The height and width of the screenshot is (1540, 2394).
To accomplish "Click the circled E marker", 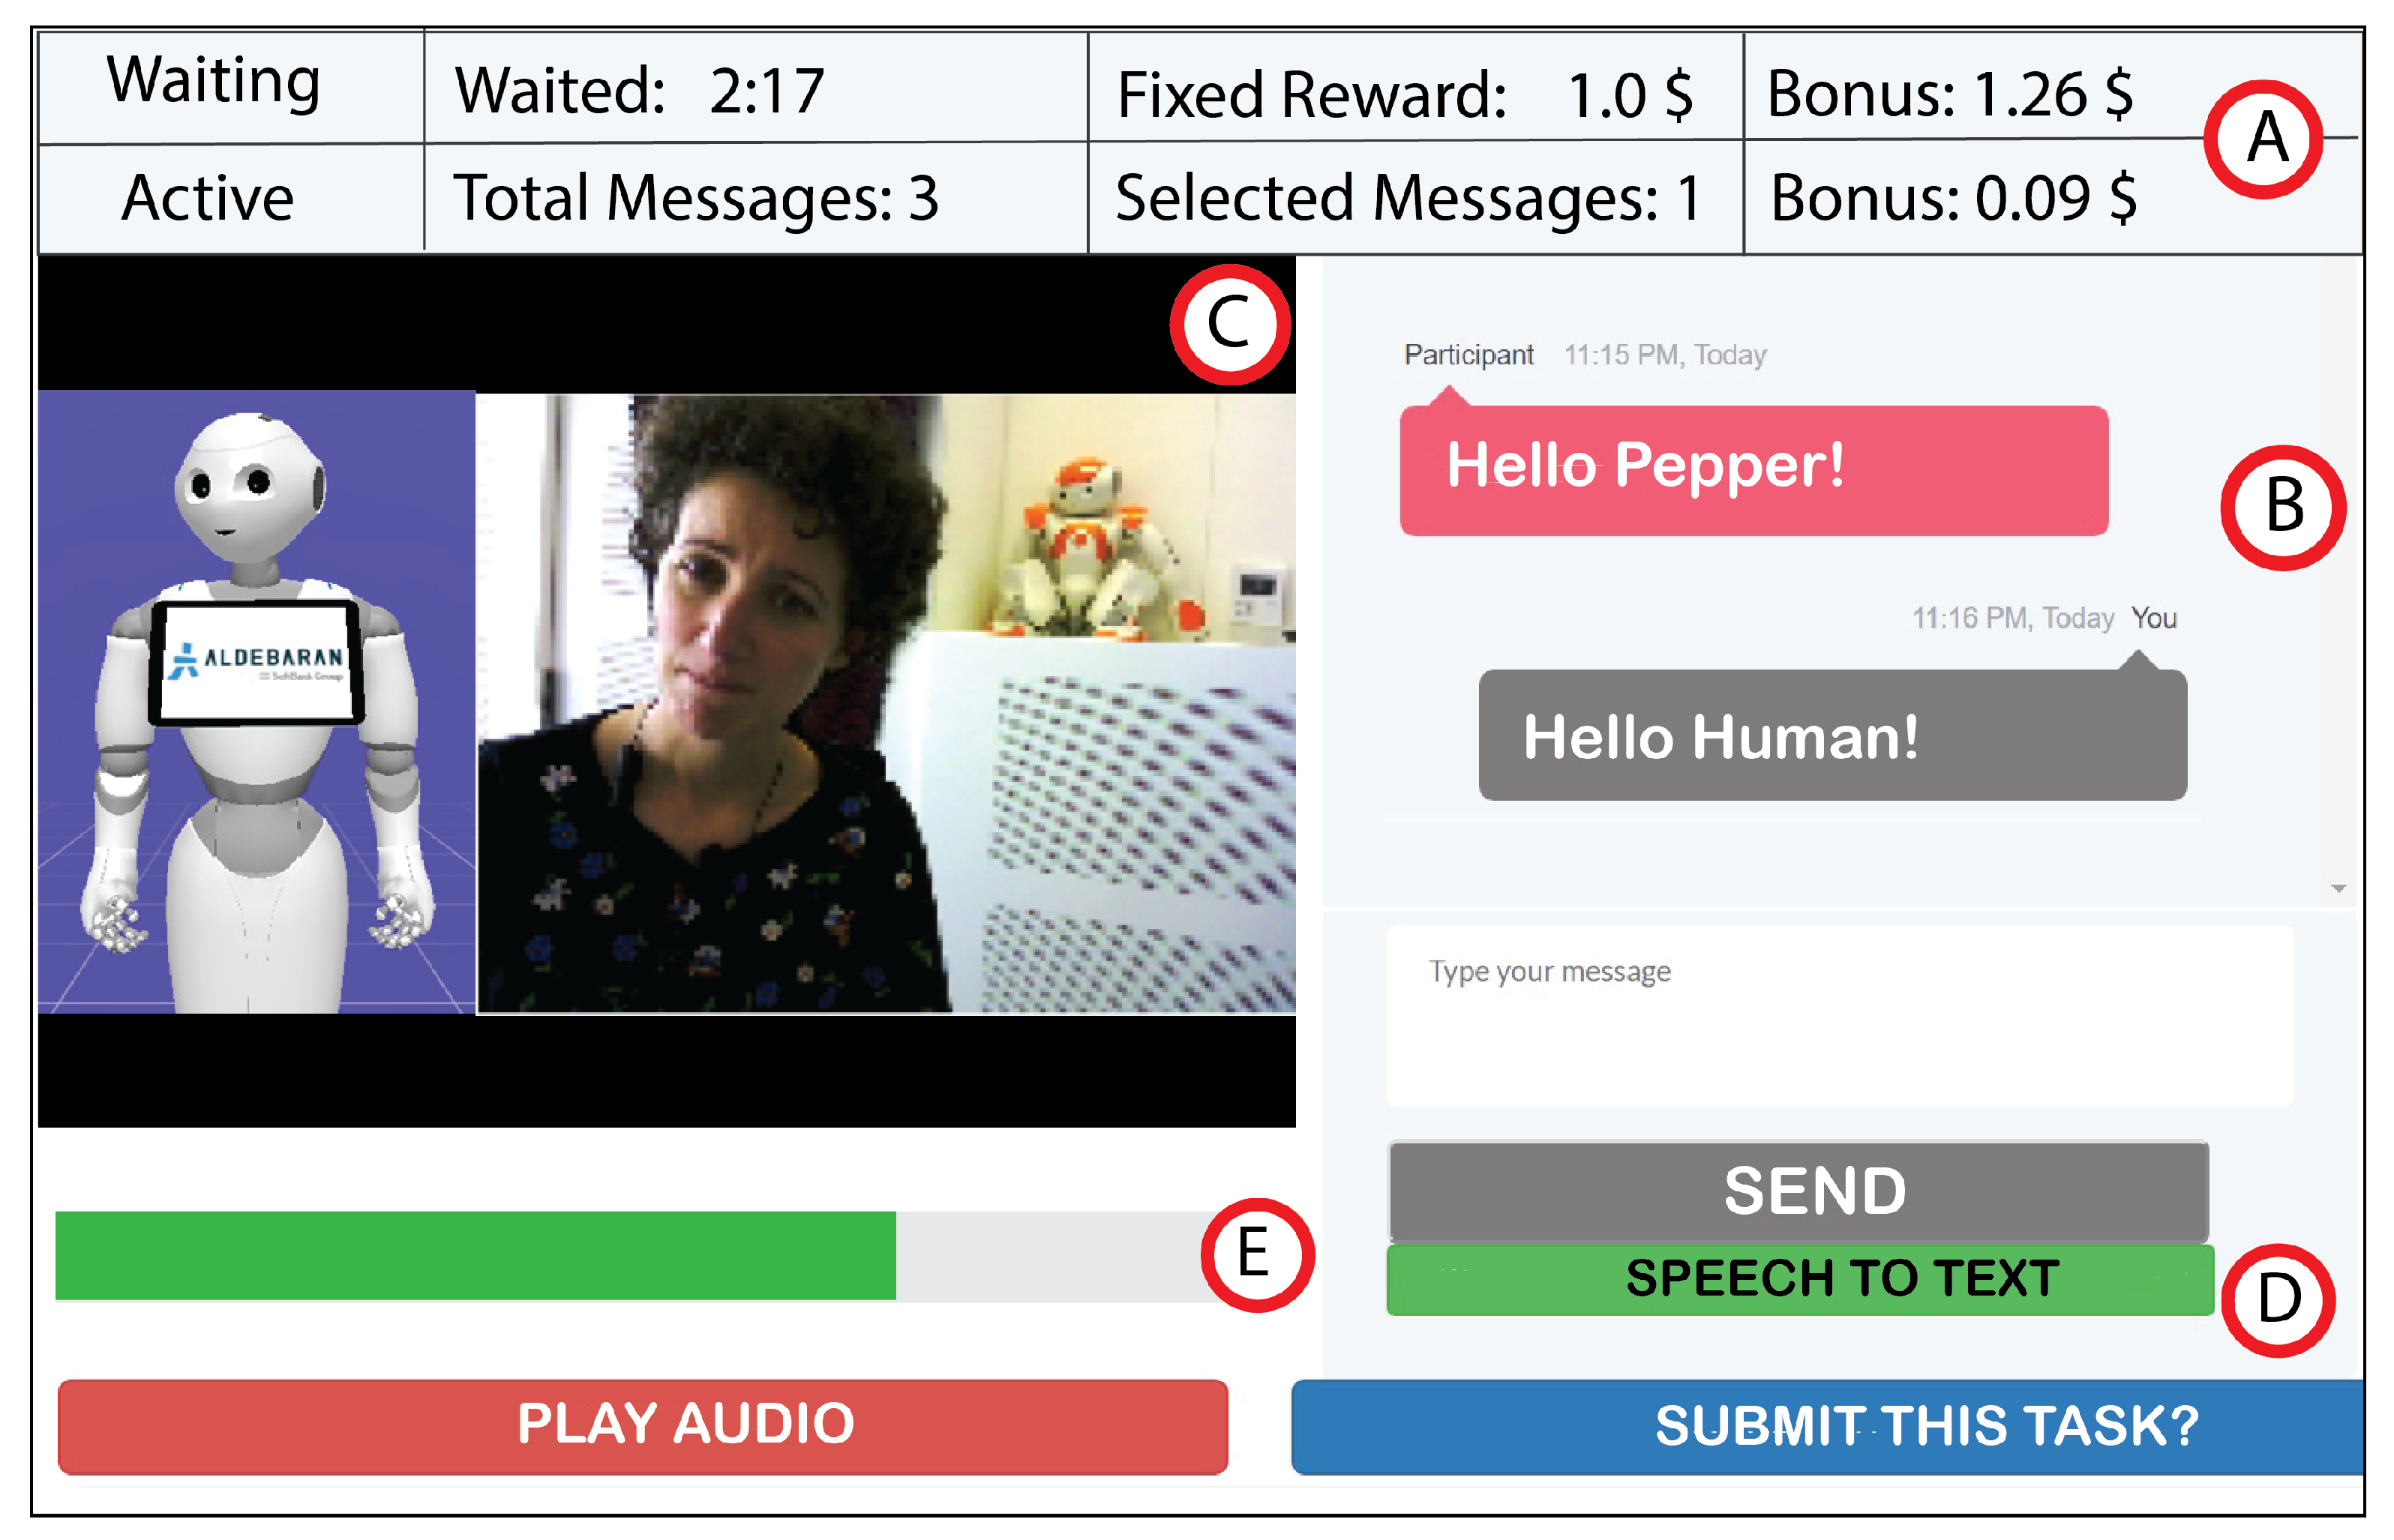I will point(1257,1255).
